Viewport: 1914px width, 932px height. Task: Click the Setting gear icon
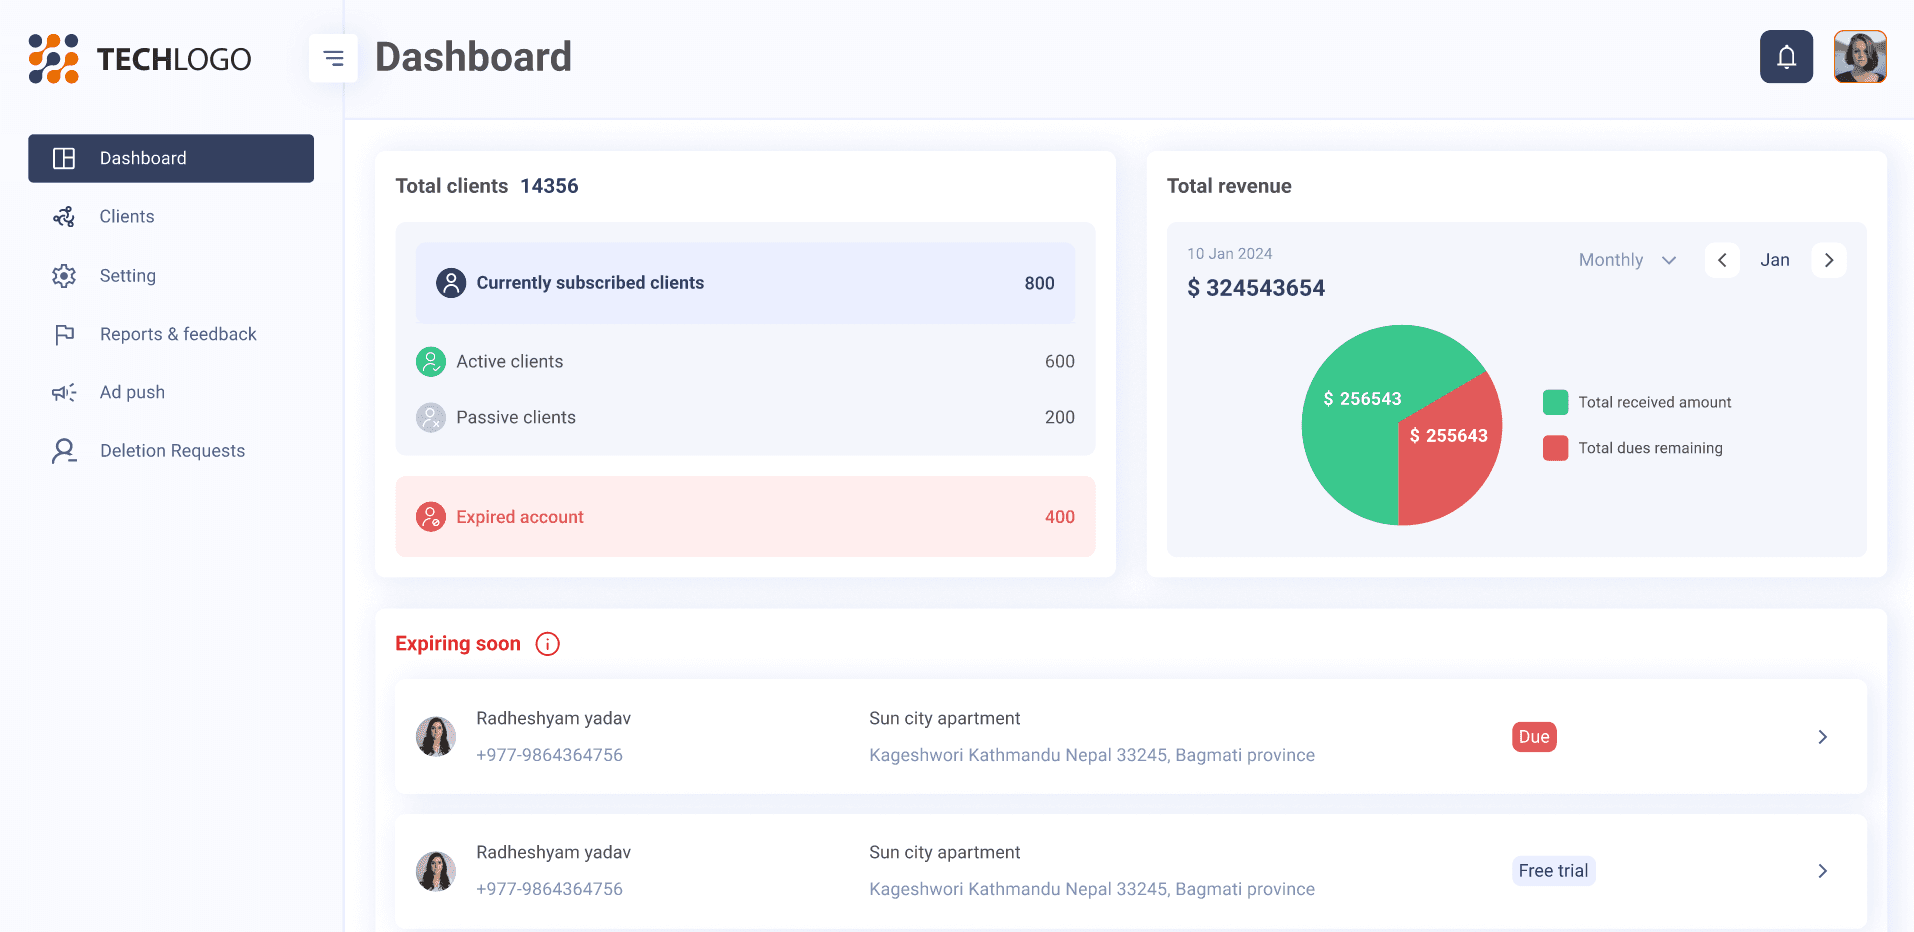(64, 276)
